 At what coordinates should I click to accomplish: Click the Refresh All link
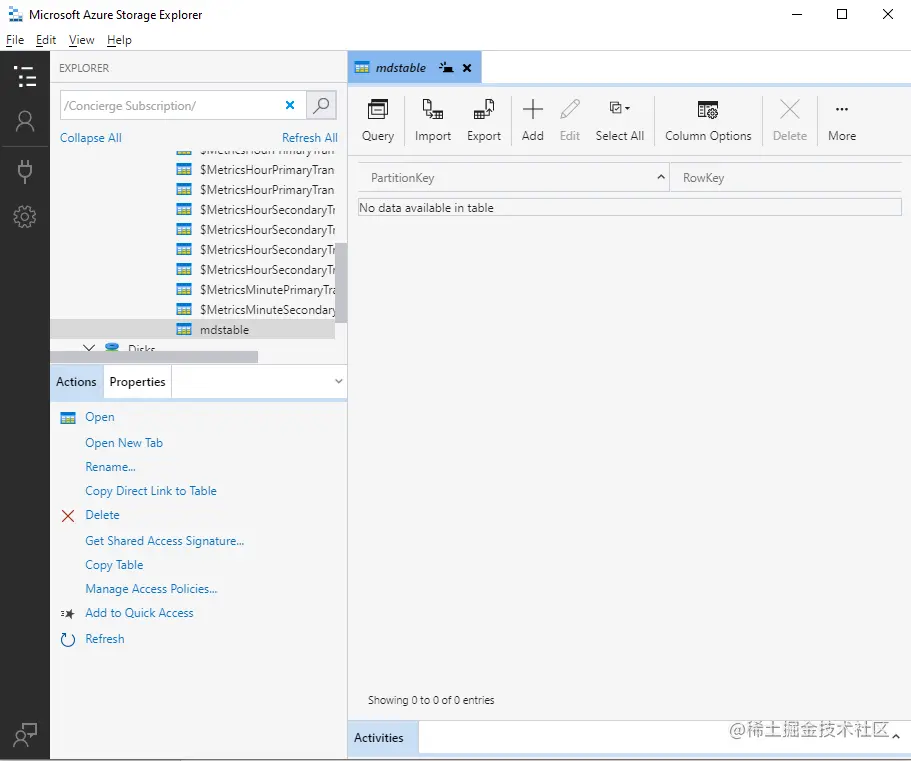(x=310, y=137)
